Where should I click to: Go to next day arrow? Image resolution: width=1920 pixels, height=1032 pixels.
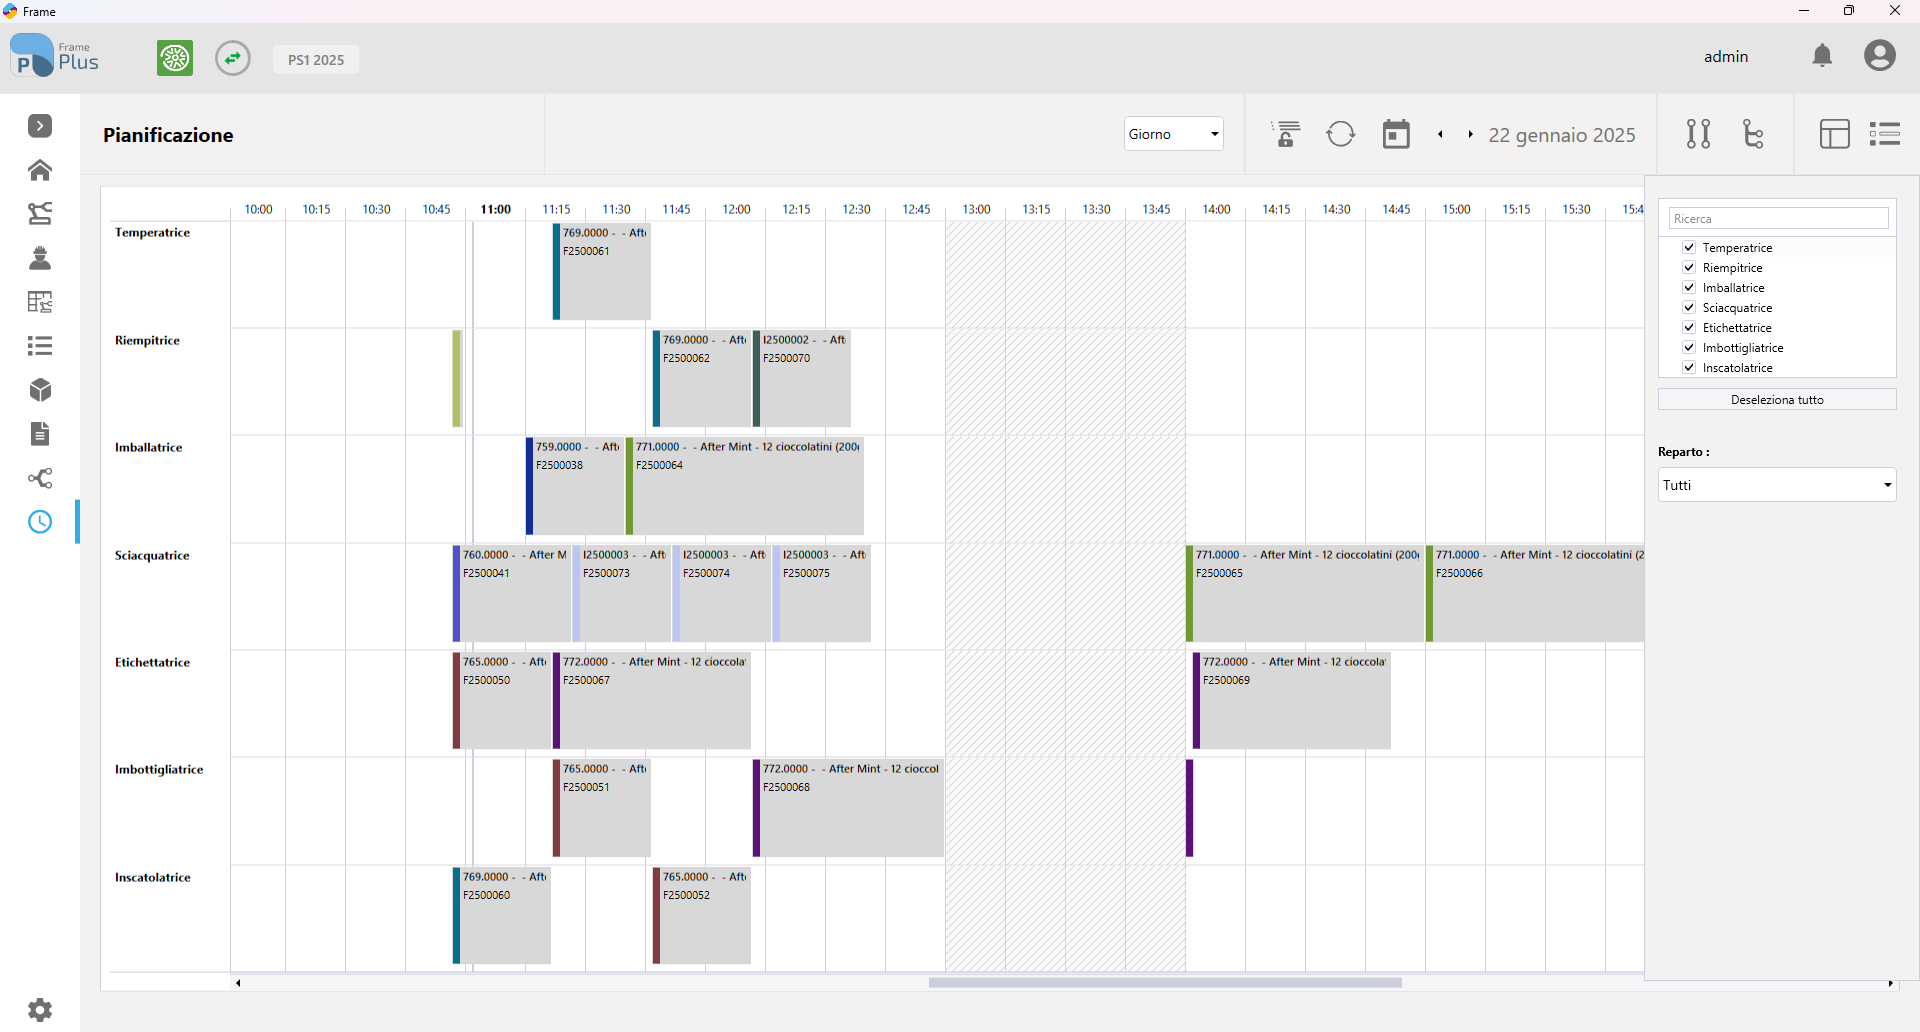click(x=1471, y=134)
